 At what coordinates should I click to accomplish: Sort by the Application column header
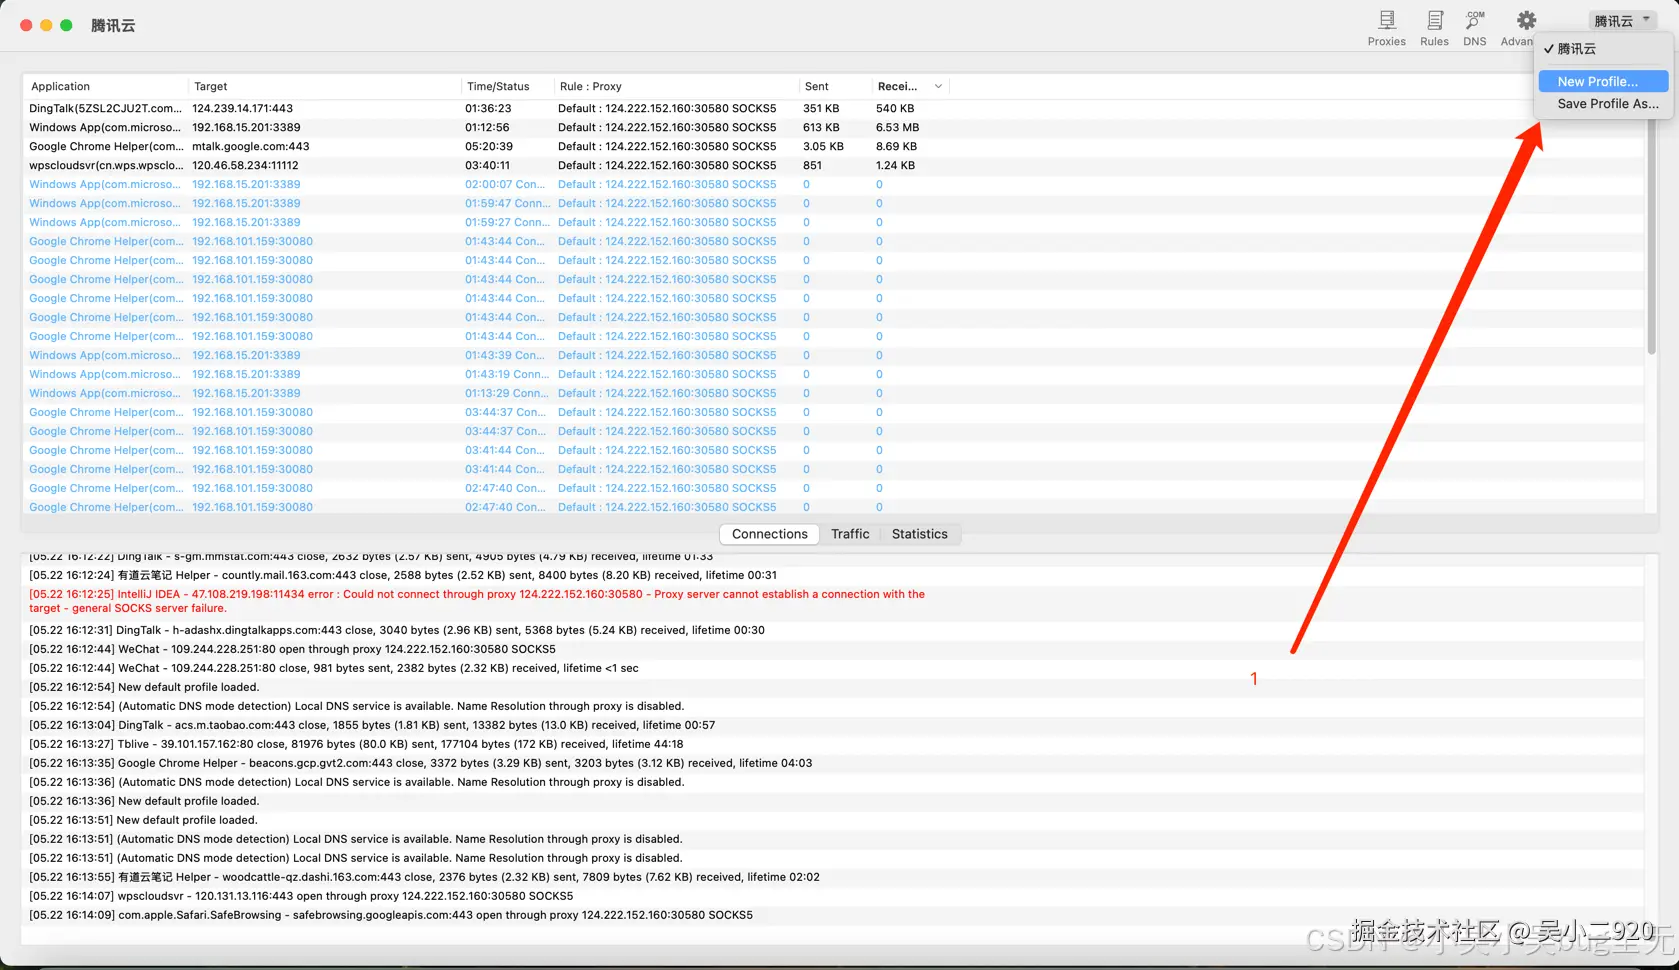pos(105,86)
